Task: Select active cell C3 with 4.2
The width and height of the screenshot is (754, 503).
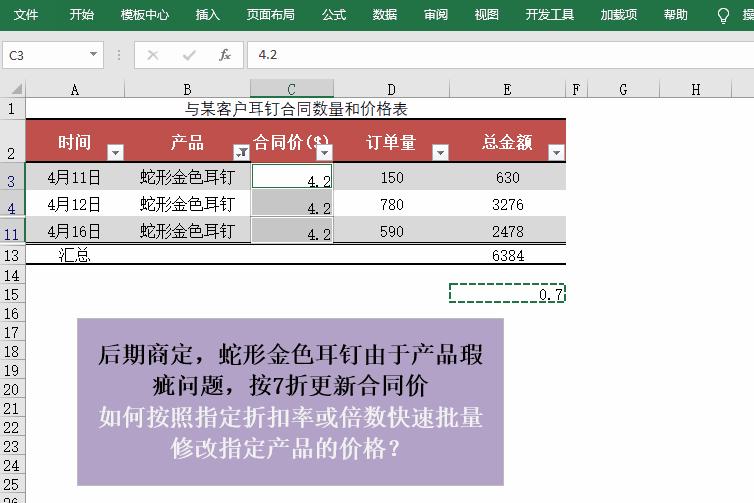Action: tap(292, 176)
